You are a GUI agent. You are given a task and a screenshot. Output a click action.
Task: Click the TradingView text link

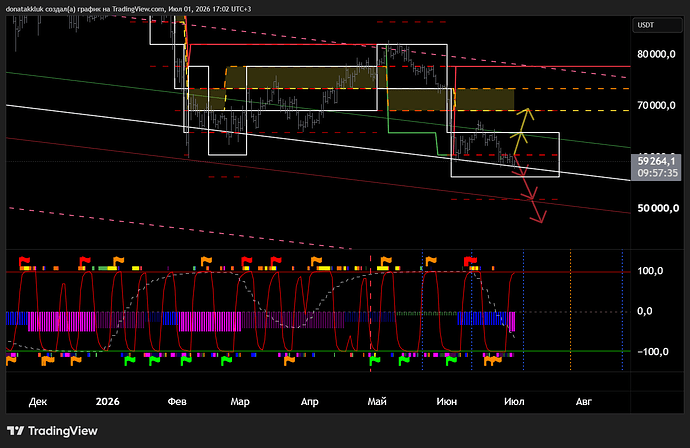(x=62, y=431)
